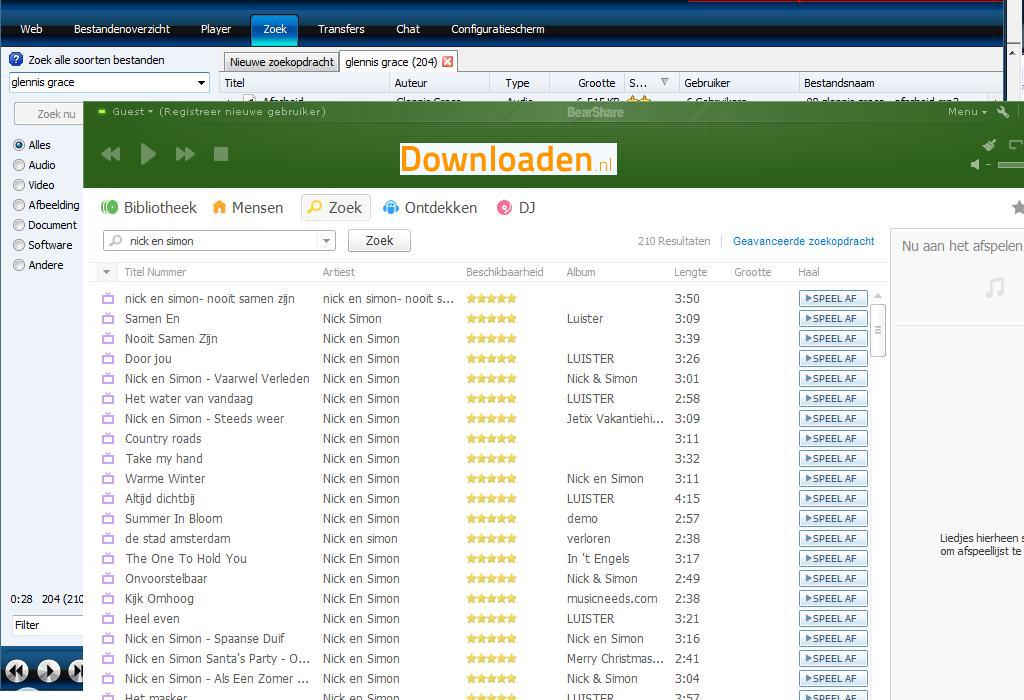The image size is (1024, 700).
Task: Open the 'Web' tab in the background window
Action: click(x=31, y=29)
